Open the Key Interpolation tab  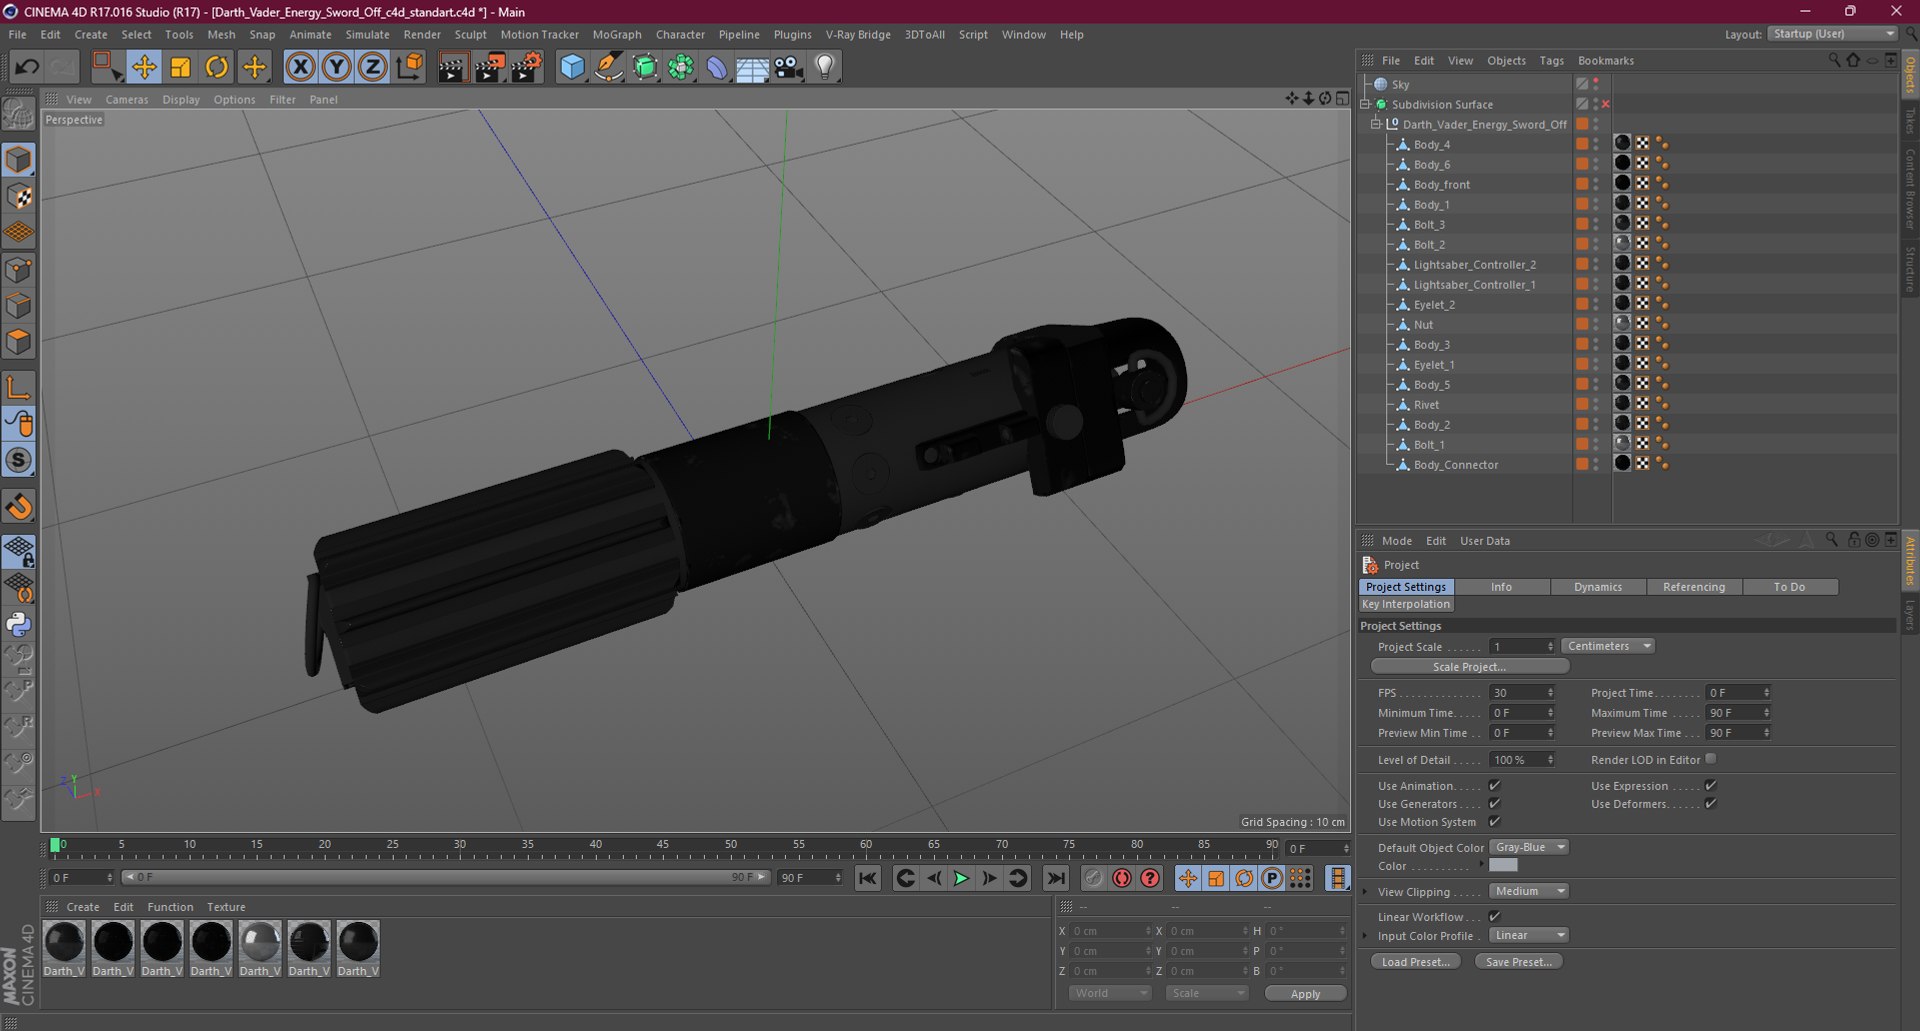1406,604
